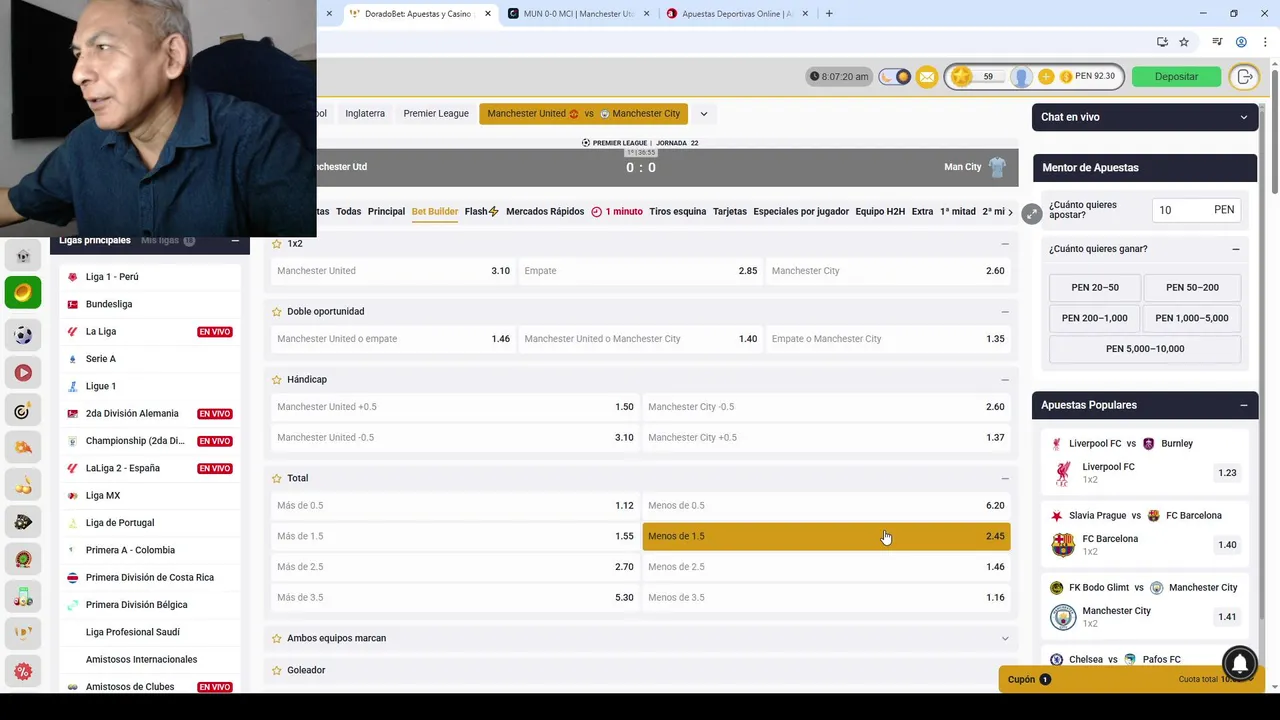
Task: Open the percent promotions sidebar icon
Action: [23, 671]
